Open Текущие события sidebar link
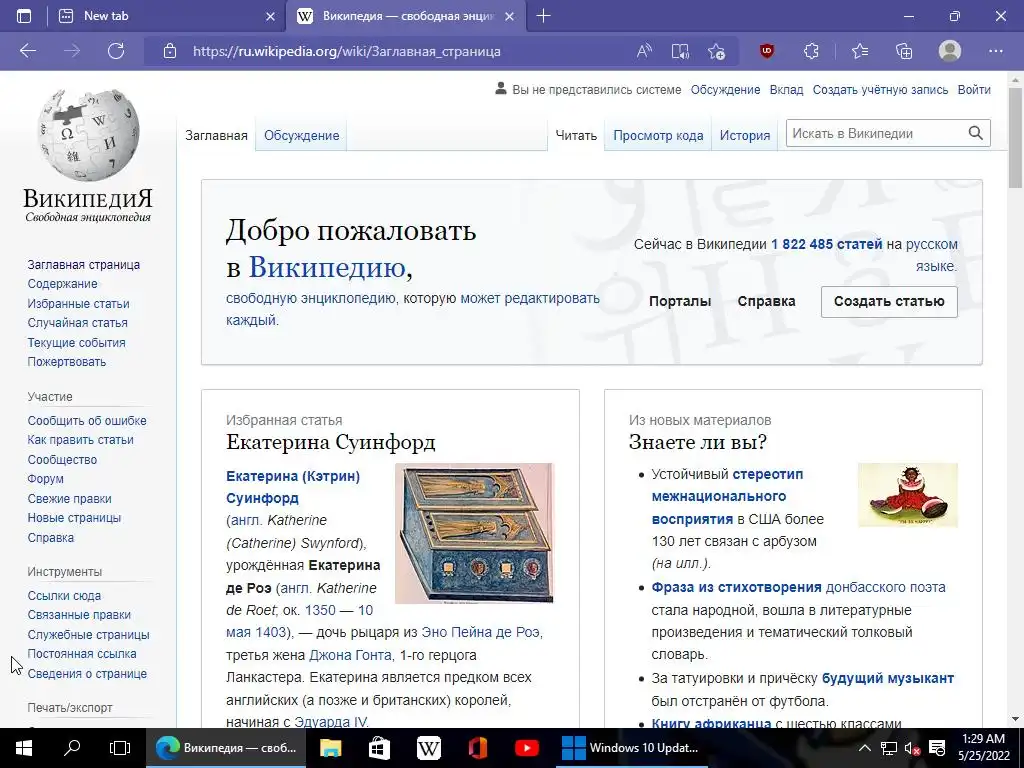Viewport: 1024px width, 768px height. (76, 342)
